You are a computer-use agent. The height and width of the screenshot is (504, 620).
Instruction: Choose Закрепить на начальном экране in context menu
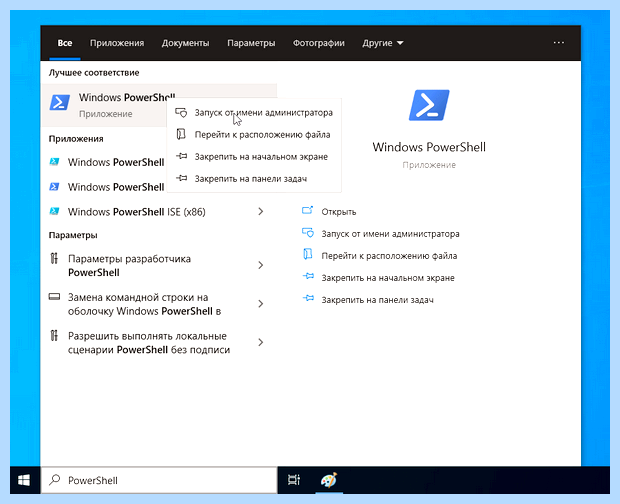254,157
